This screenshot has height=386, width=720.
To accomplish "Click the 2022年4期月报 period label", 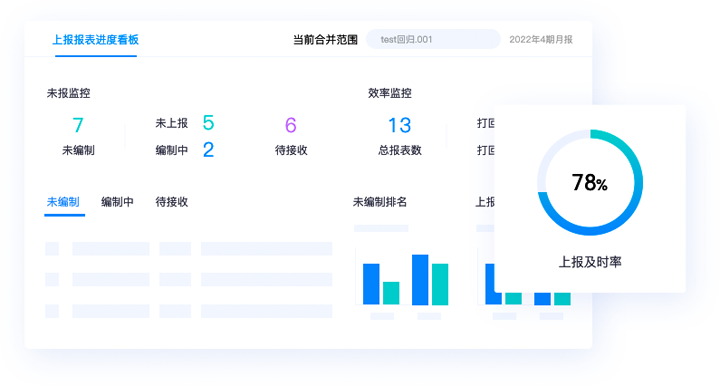I will point(540,40).
